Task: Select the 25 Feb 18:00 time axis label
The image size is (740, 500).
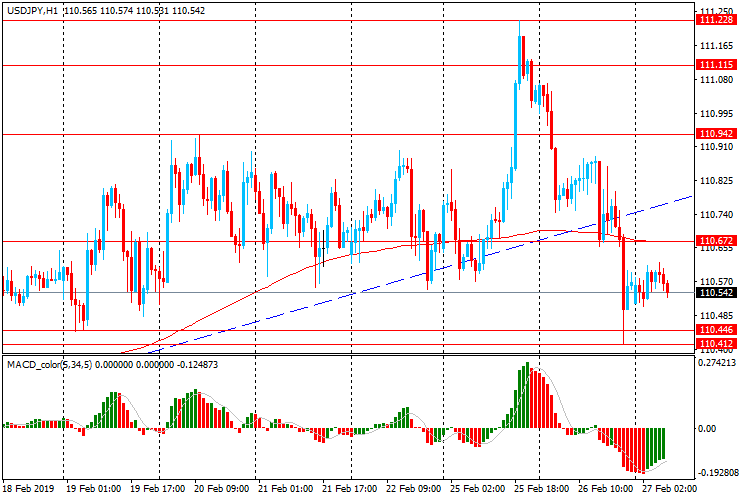Action: pyautogui.click(x=537, y=490)
